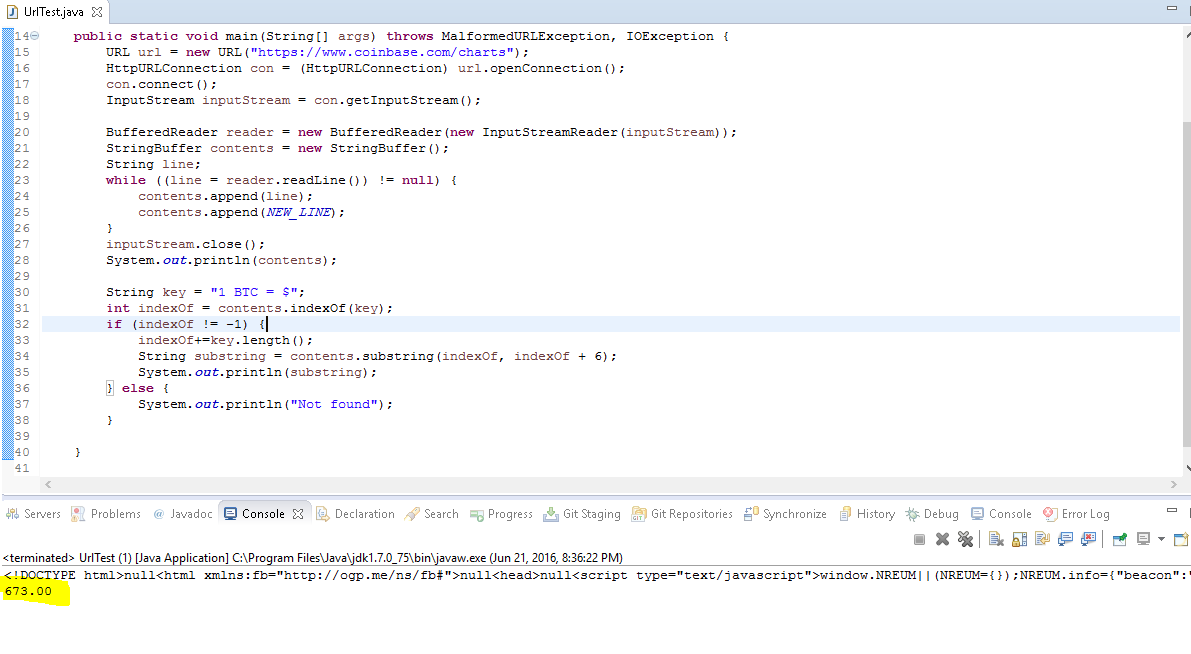Close the active Console view tab
This screenshot has width=1191, height=654.
pos(297,514)
